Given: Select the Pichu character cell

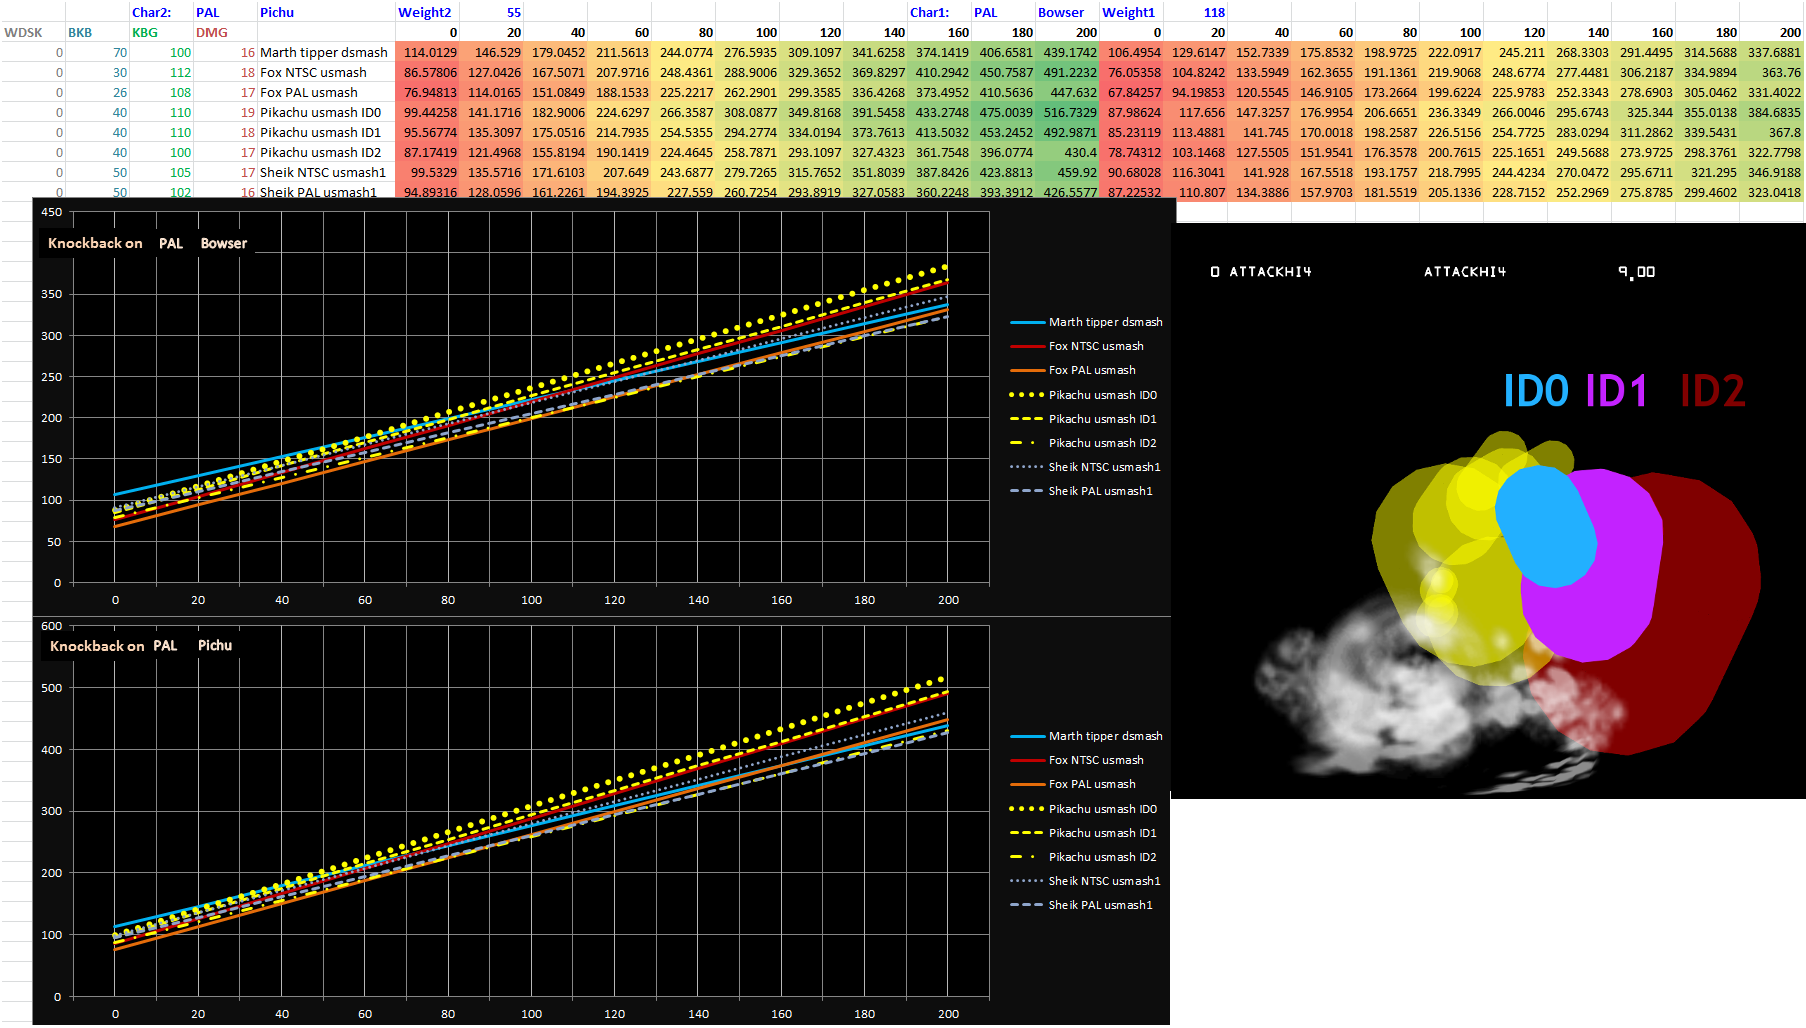Looking at the screenshot, I should [326, 12].
